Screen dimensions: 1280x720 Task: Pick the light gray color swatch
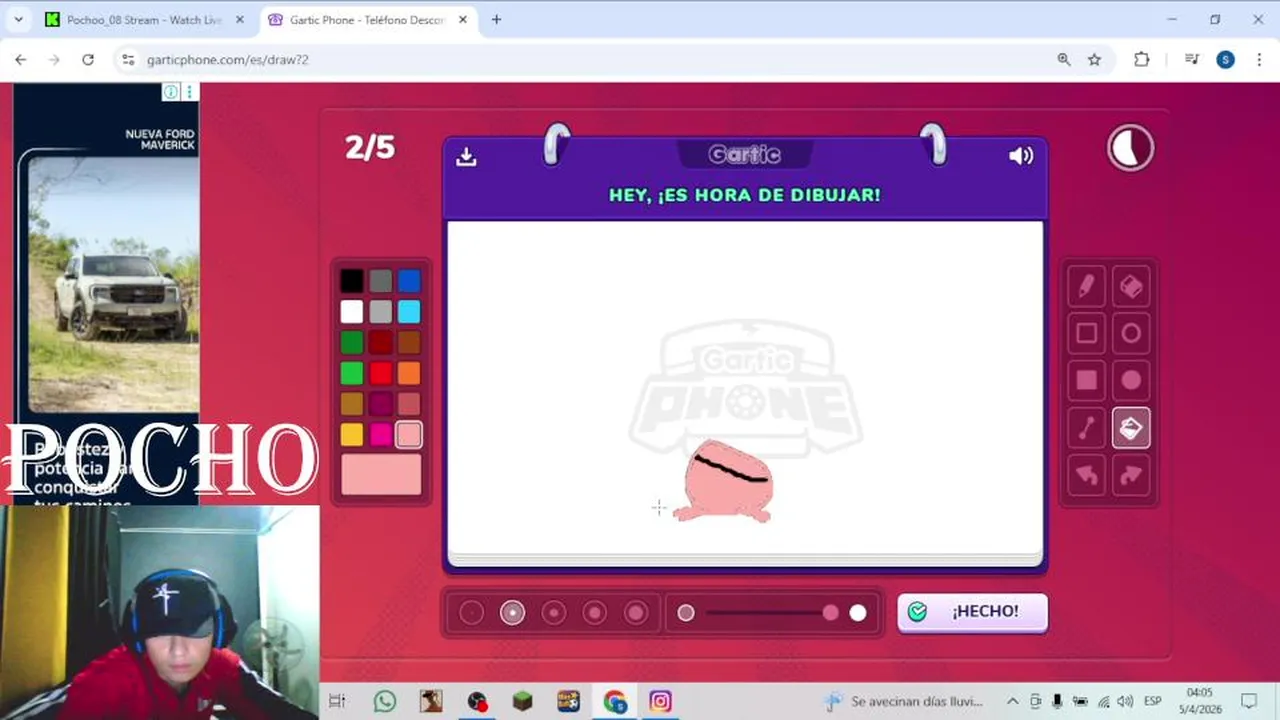click(x=380, y=312)
